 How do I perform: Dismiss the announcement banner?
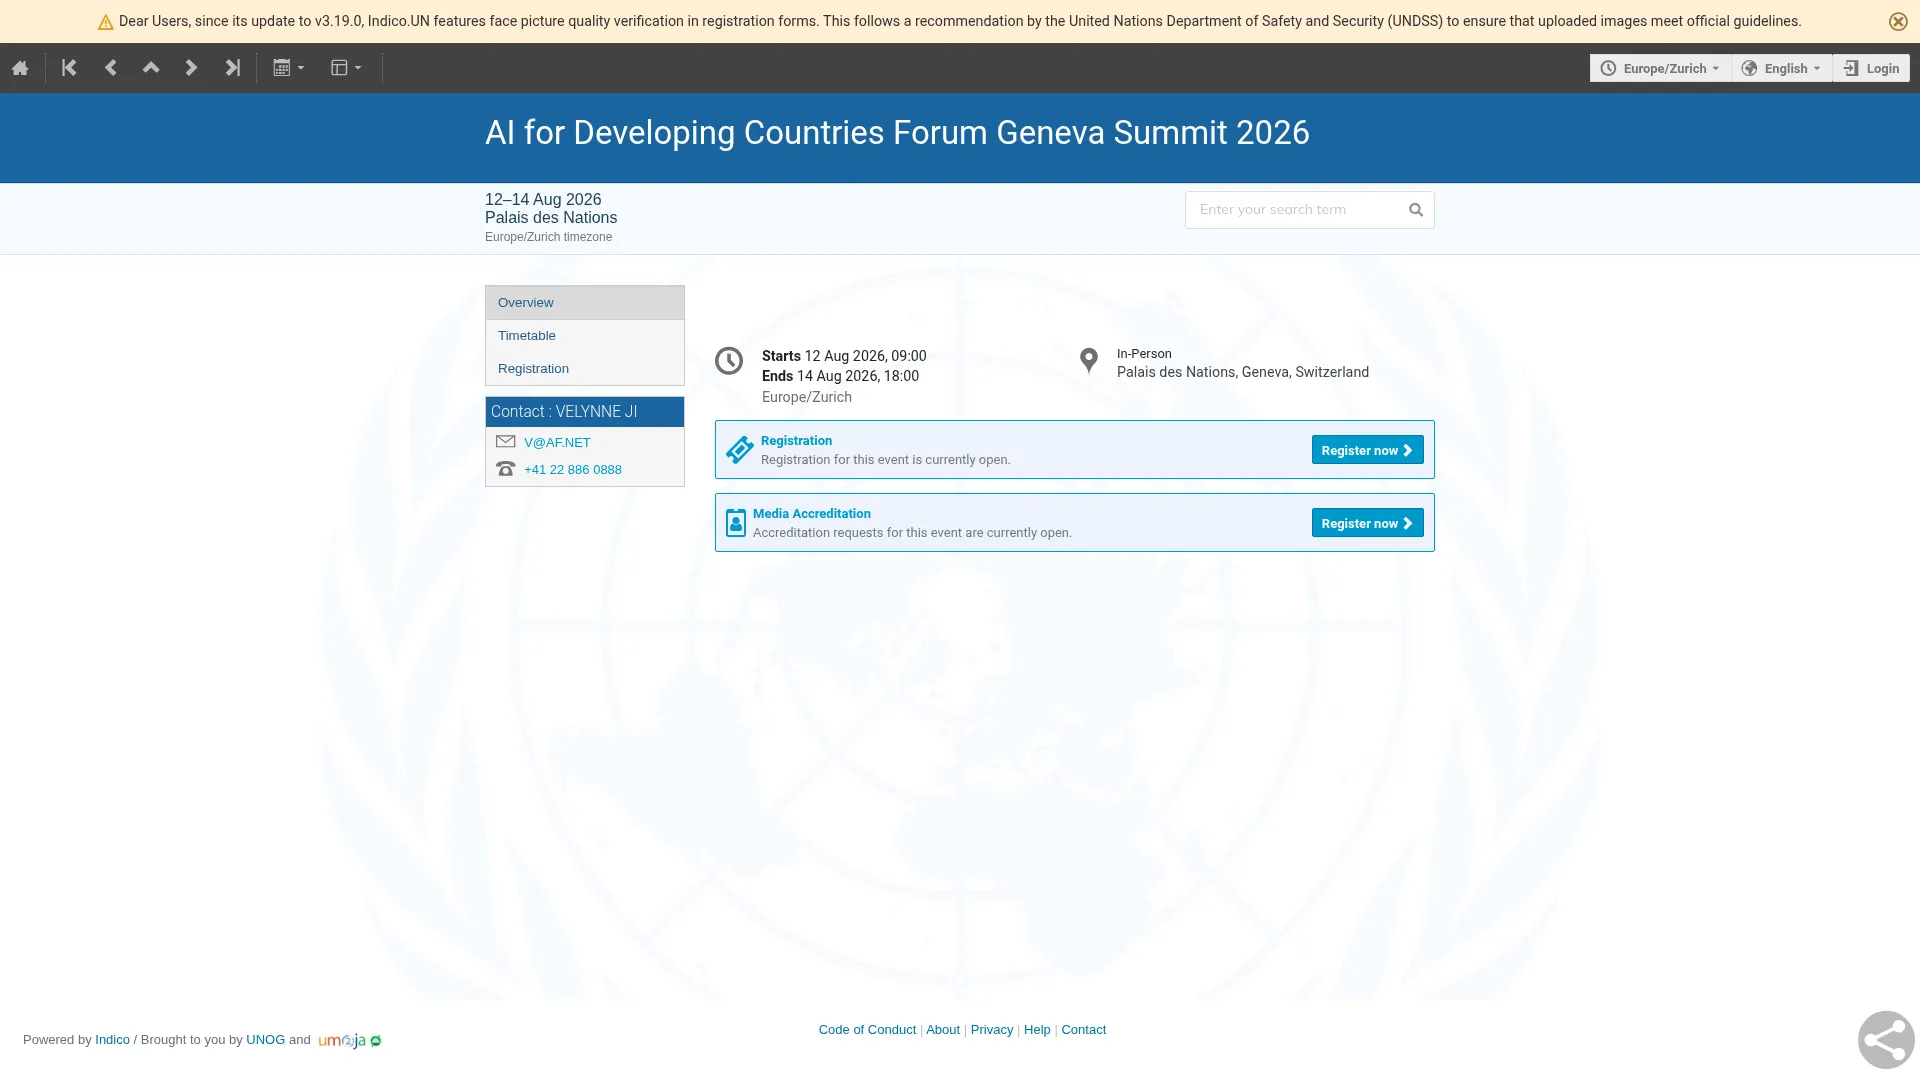1898,21
